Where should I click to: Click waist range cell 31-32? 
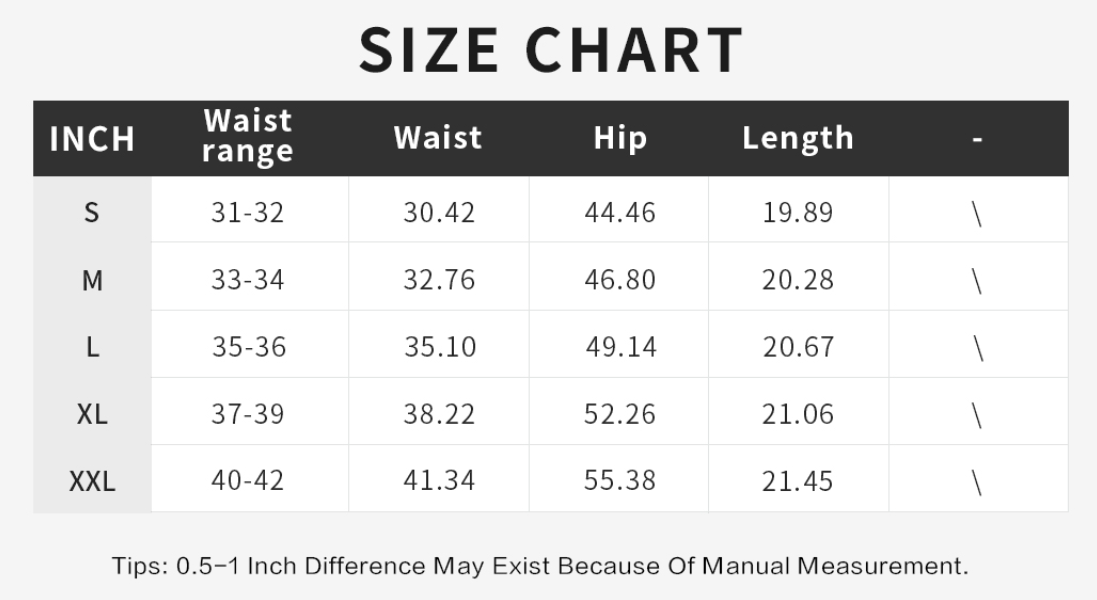point(248,212)
